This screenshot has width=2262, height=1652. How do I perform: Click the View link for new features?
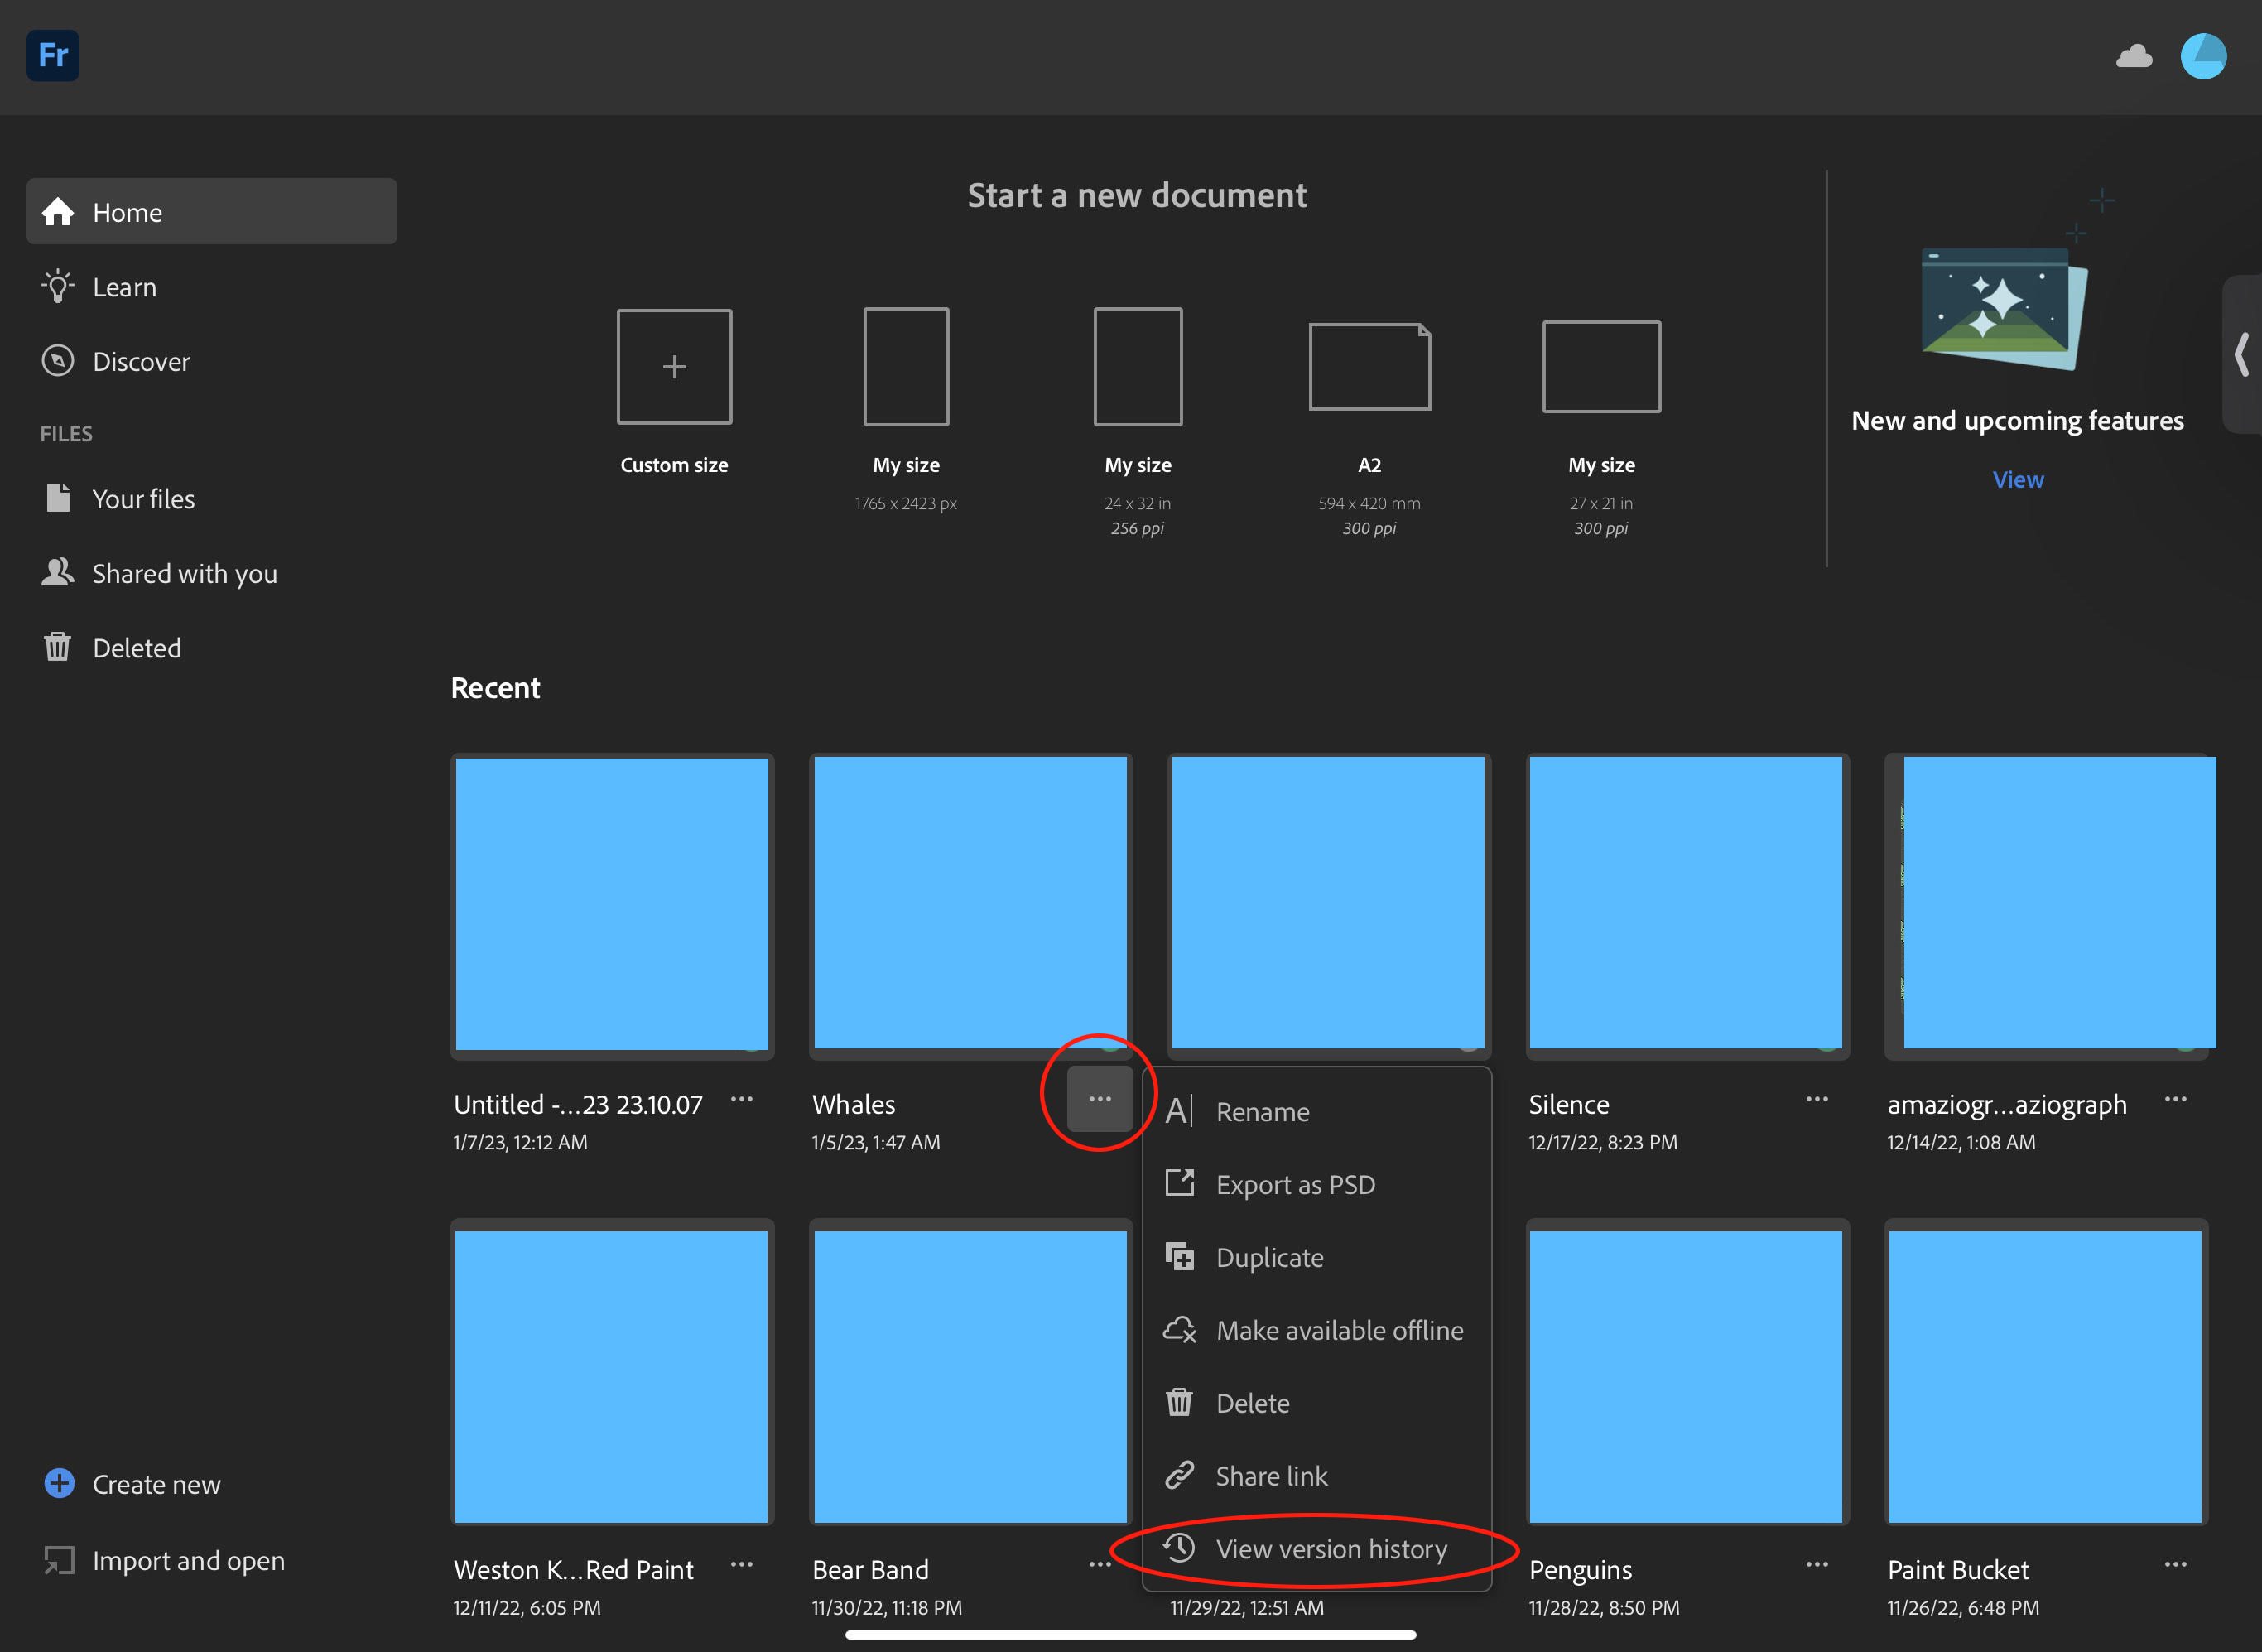[x=2017, y=479]
